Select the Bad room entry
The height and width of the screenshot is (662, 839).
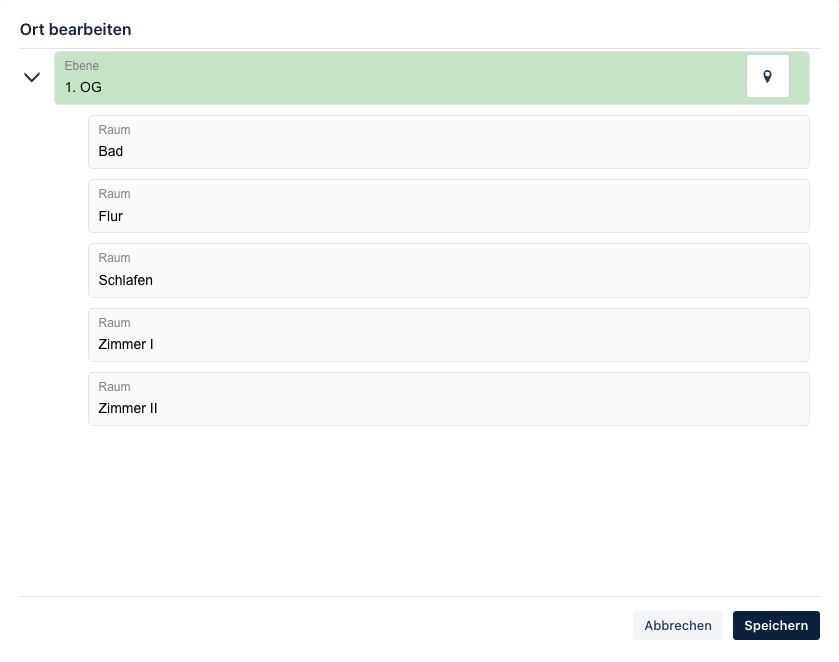(x=448, y=142)
